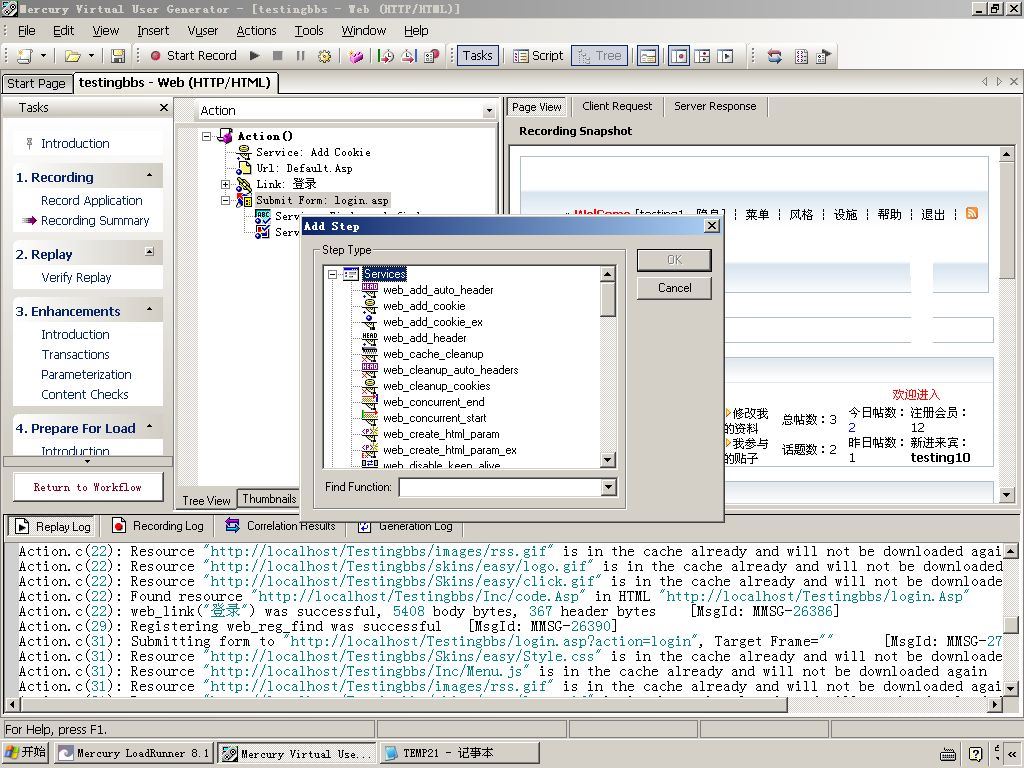The image size is (1024, 768).
Task: Toggle the Tree view button
Action: [x=600, y=56]
